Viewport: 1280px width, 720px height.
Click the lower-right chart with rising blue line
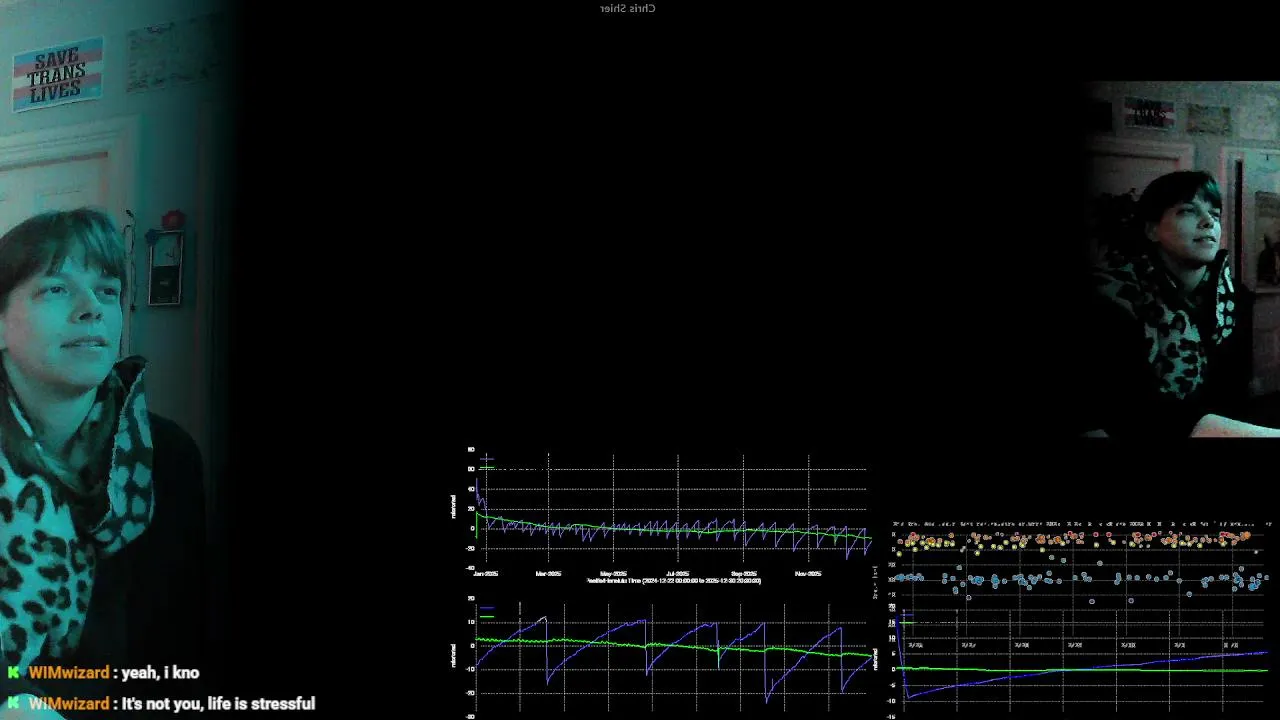click(x=1080, y=660)
